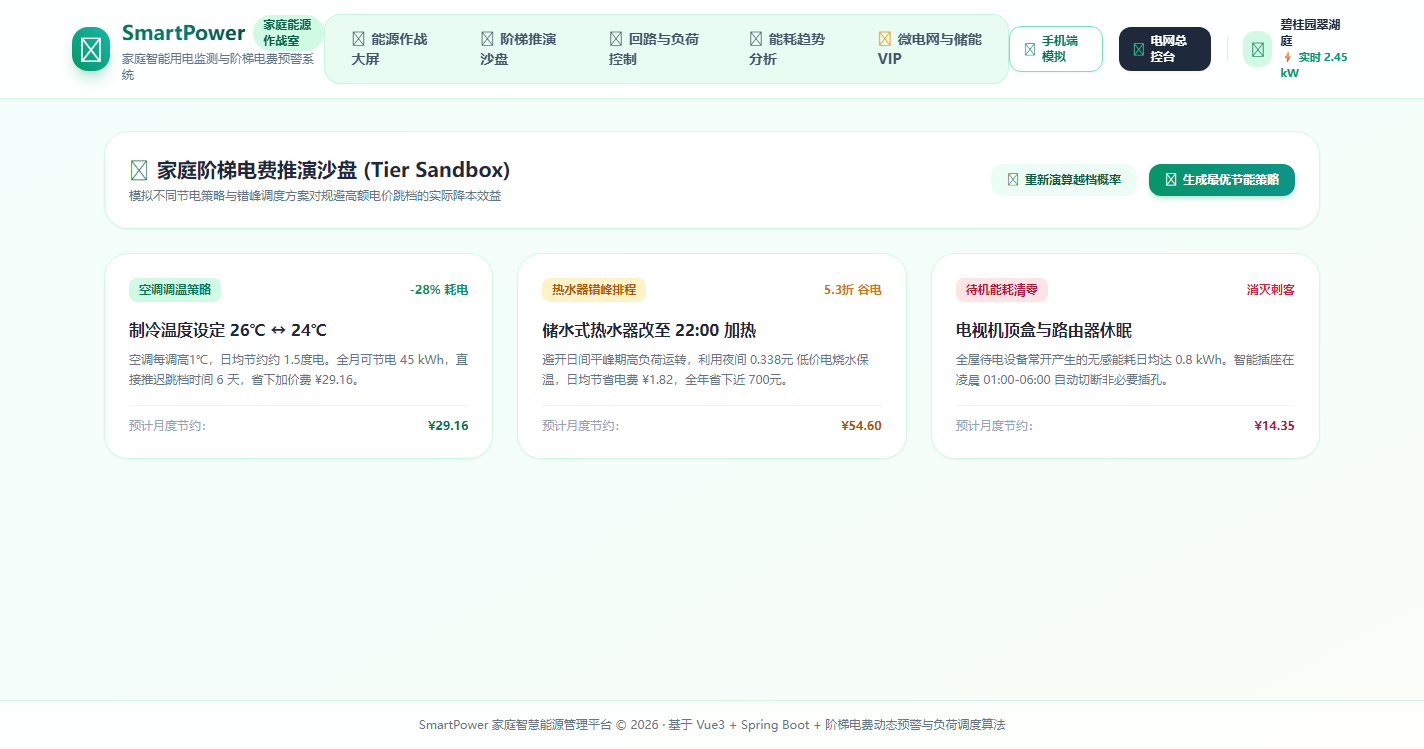
Task: Open the 电网总控台 button
Action: [1165, 49]
